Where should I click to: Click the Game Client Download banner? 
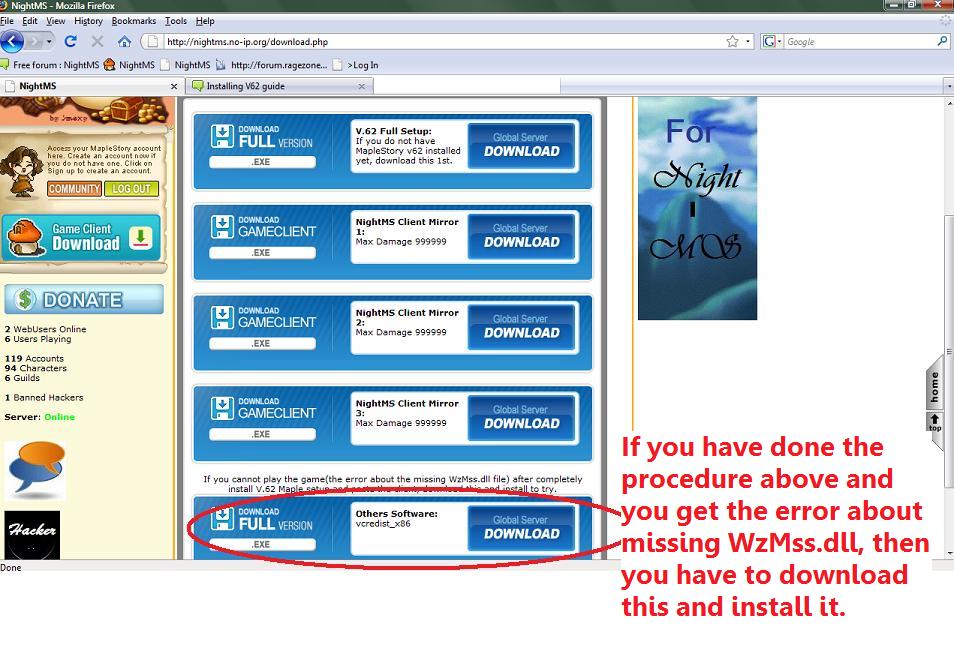tap(81, 237)
